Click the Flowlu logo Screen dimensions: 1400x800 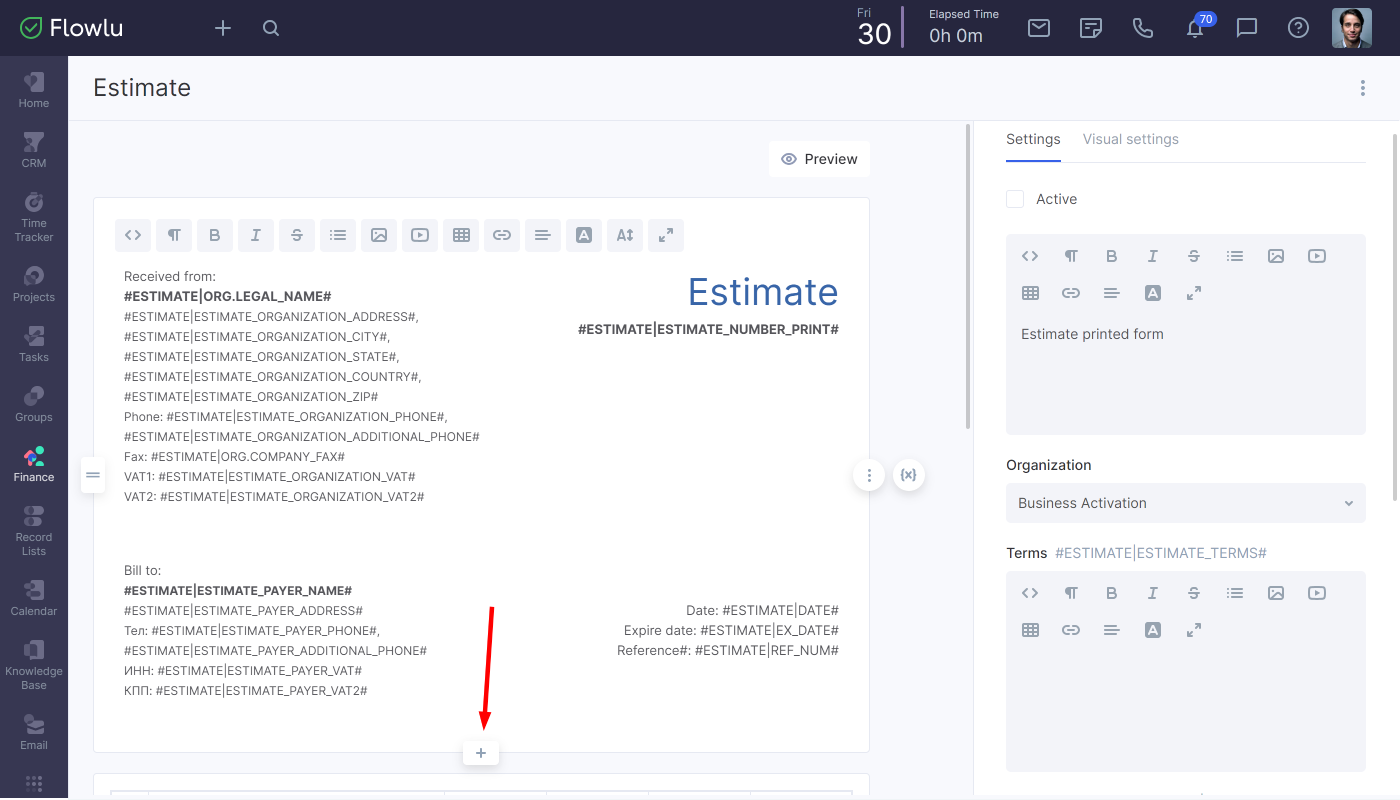72,28
